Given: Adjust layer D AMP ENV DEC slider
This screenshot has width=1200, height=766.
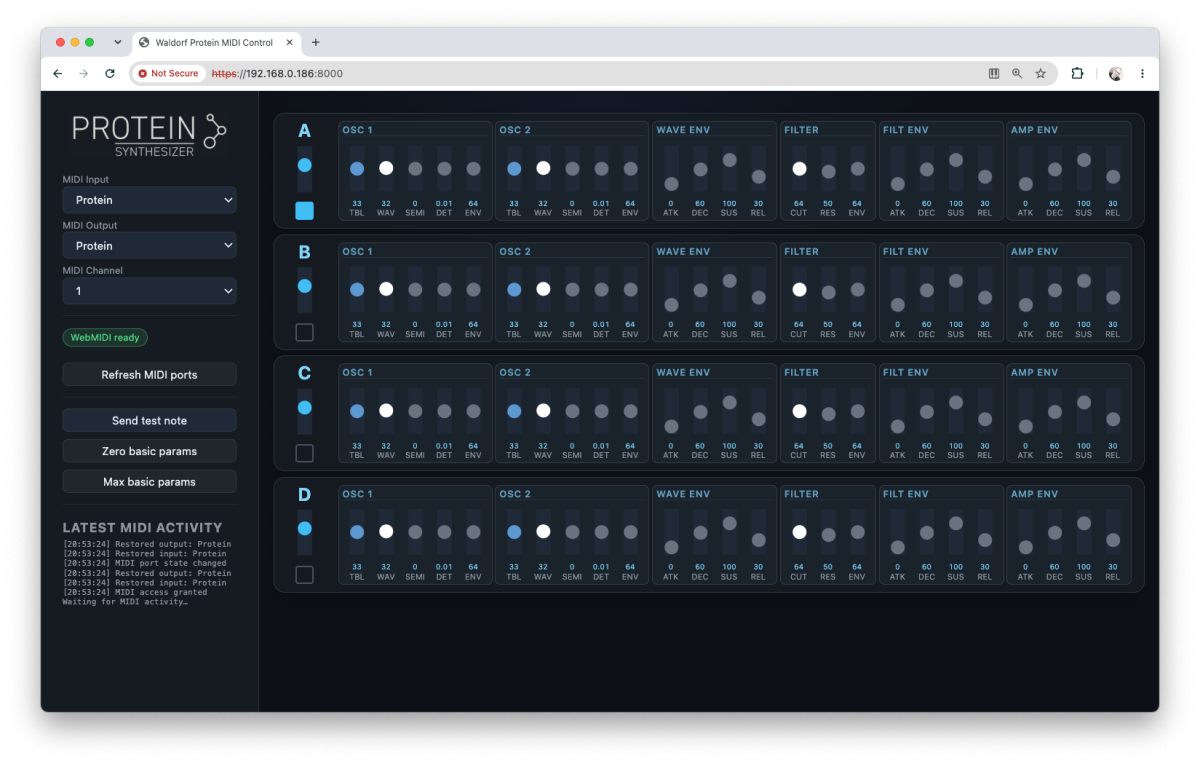Looking at the screenshot, I should [x=1055, y=532].
